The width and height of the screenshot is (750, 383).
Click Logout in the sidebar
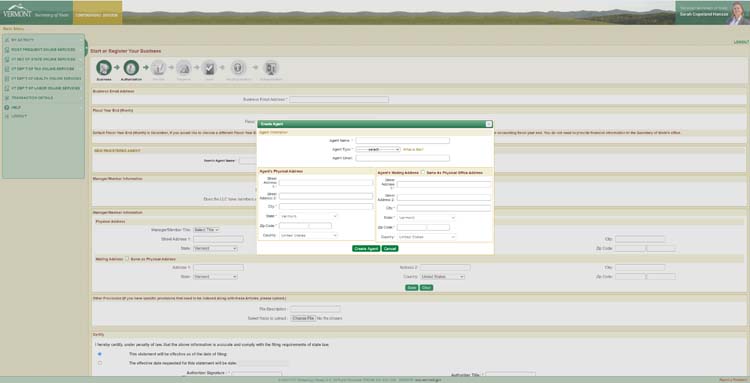(x=19, y=116)
